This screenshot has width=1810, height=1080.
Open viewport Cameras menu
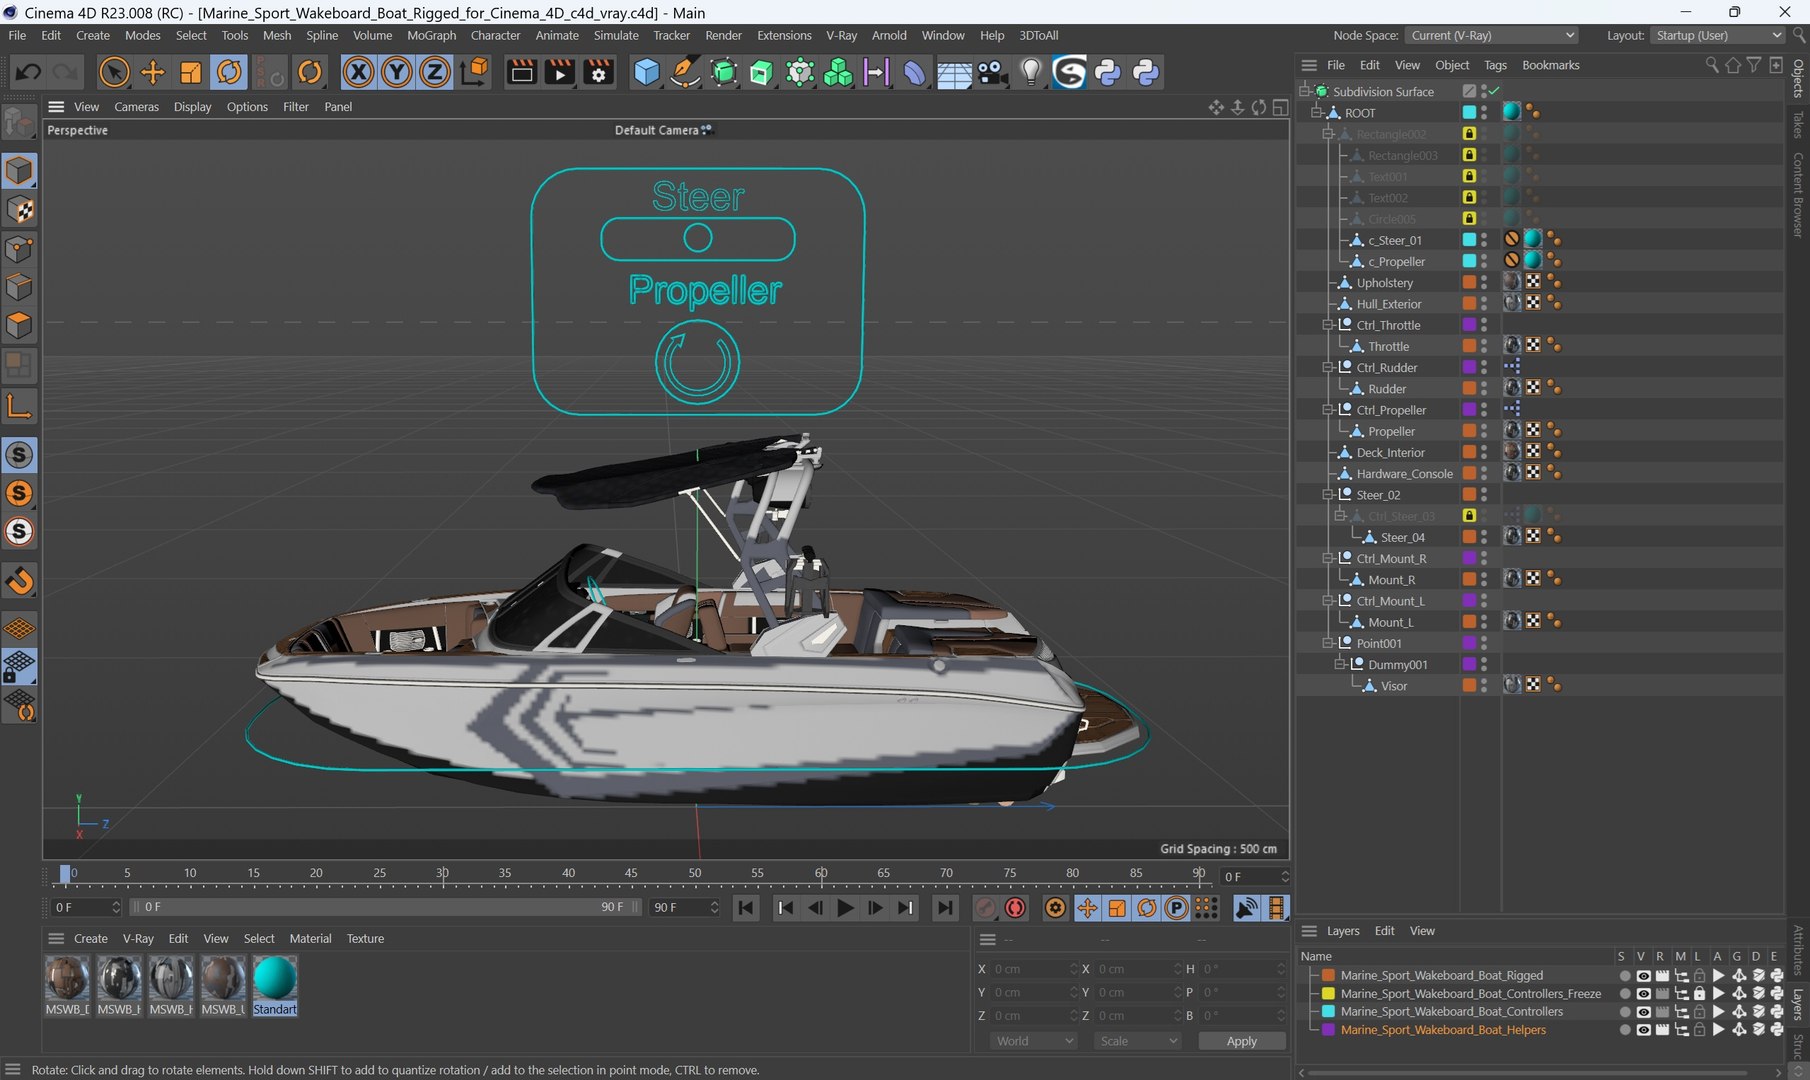136,107
